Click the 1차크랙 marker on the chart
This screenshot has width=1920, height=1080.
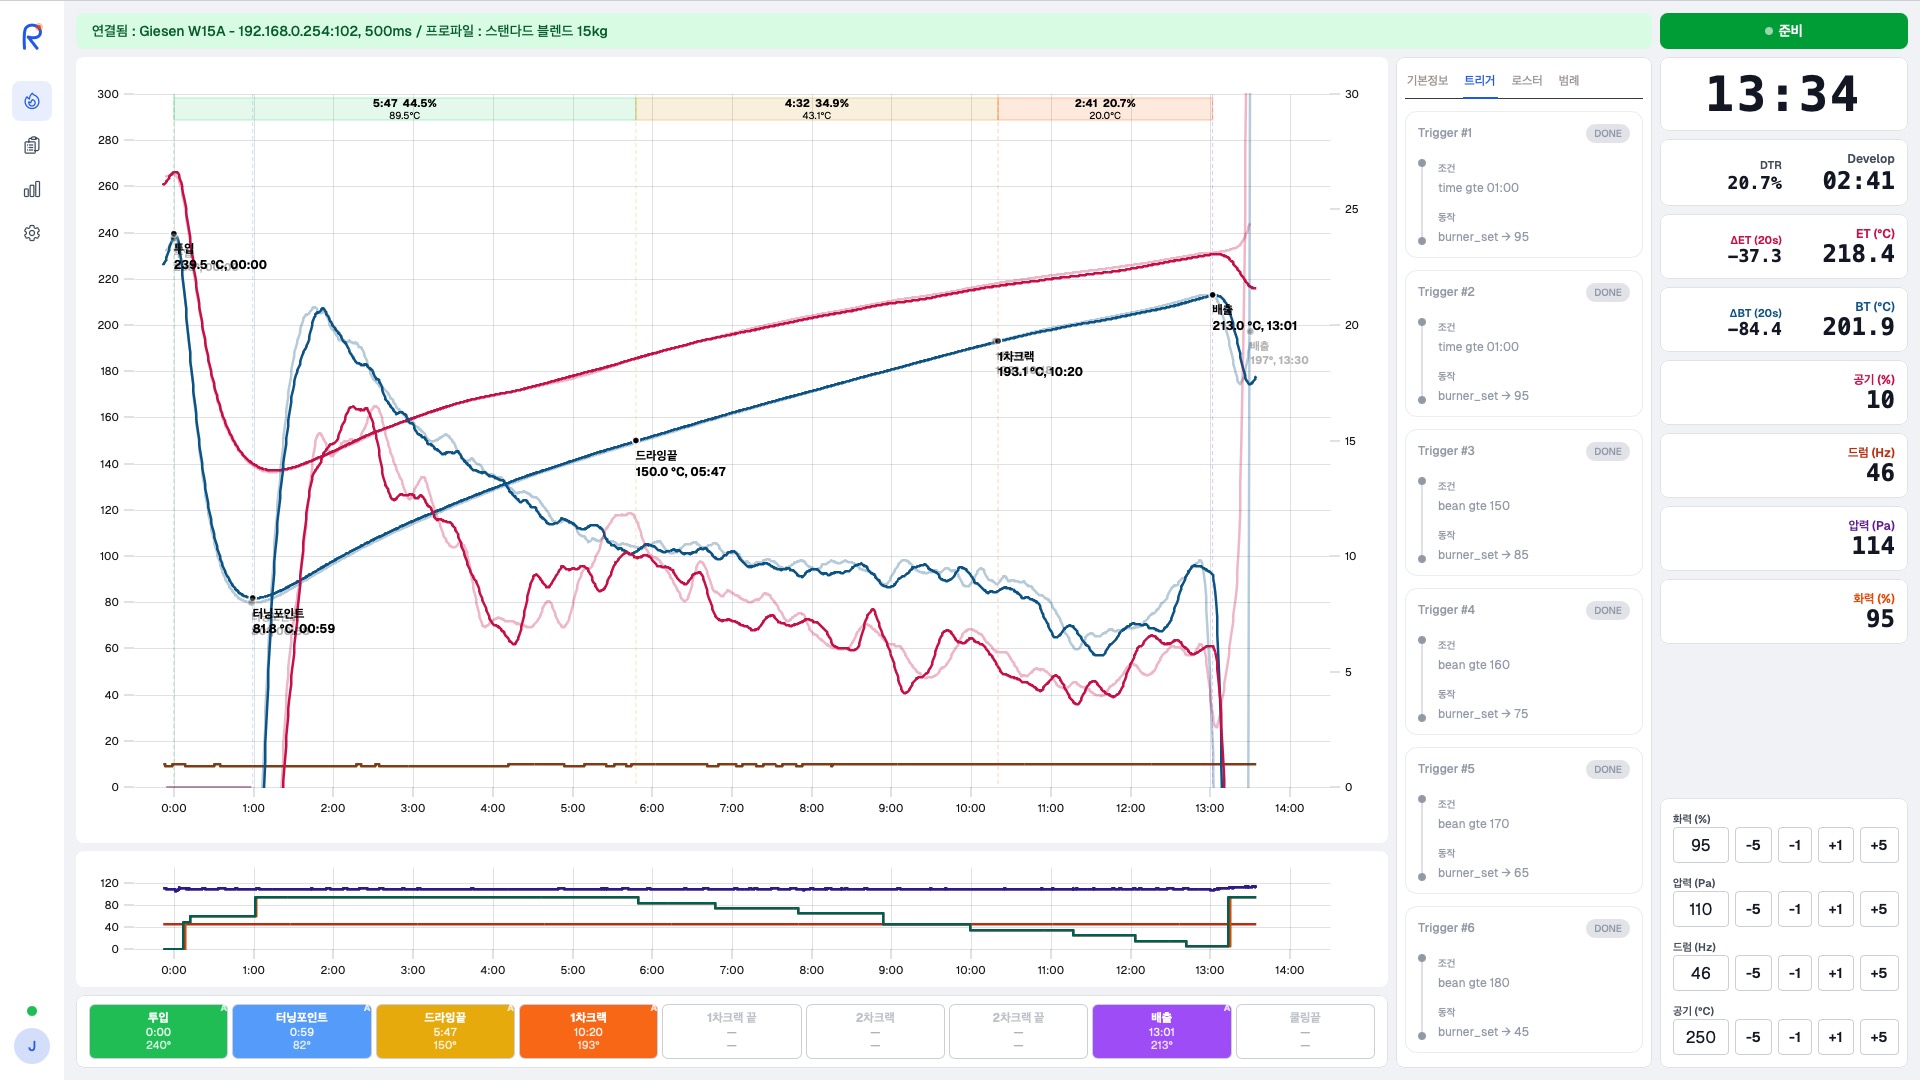coord(997,341)
